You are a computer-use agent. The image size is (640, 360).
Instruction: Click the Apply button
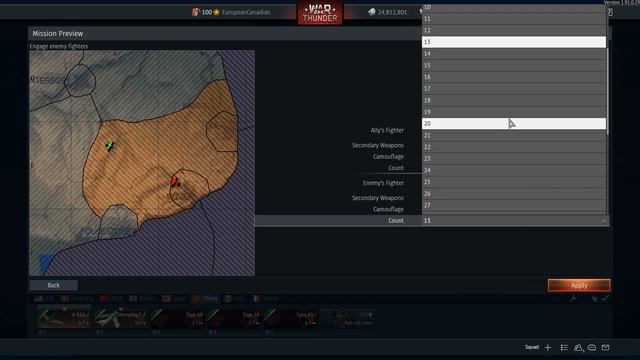coord(579,285)
